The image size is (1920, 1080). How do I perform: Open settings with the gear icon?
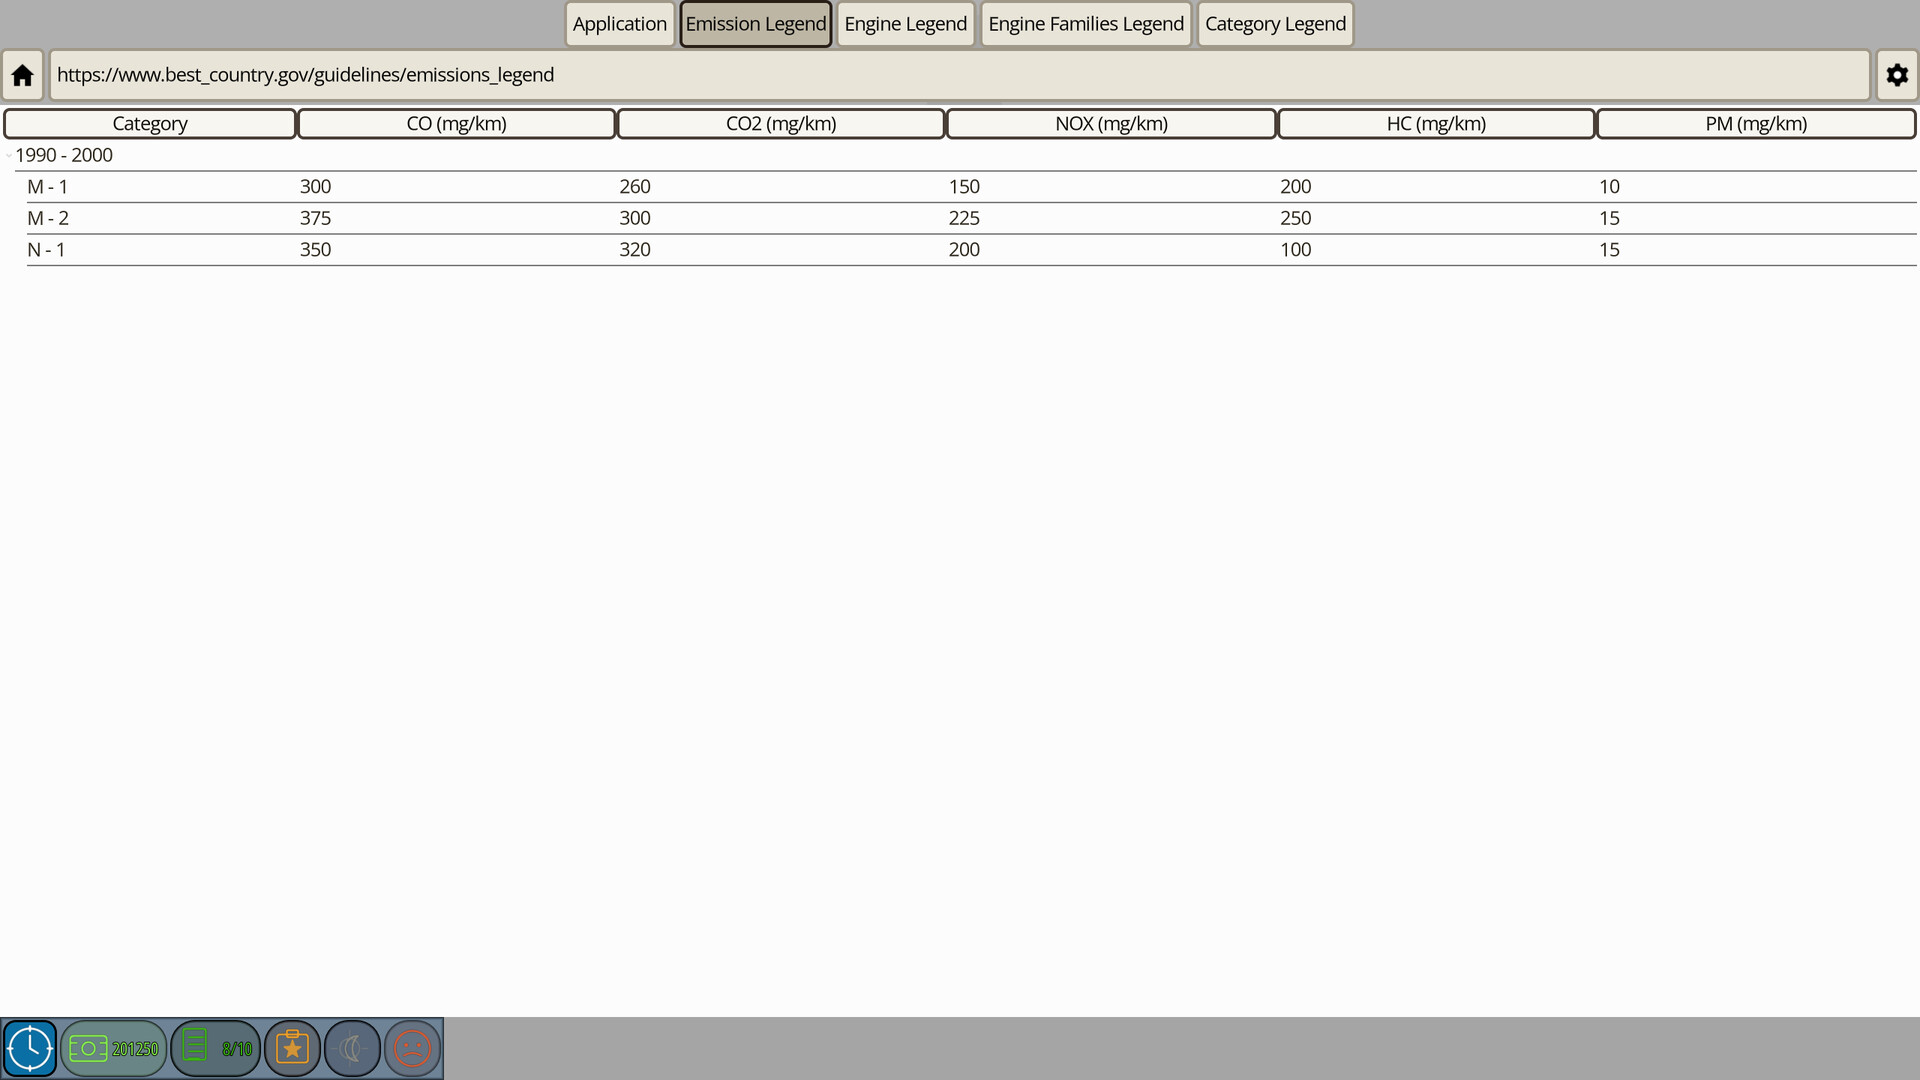coord(1896,75)
